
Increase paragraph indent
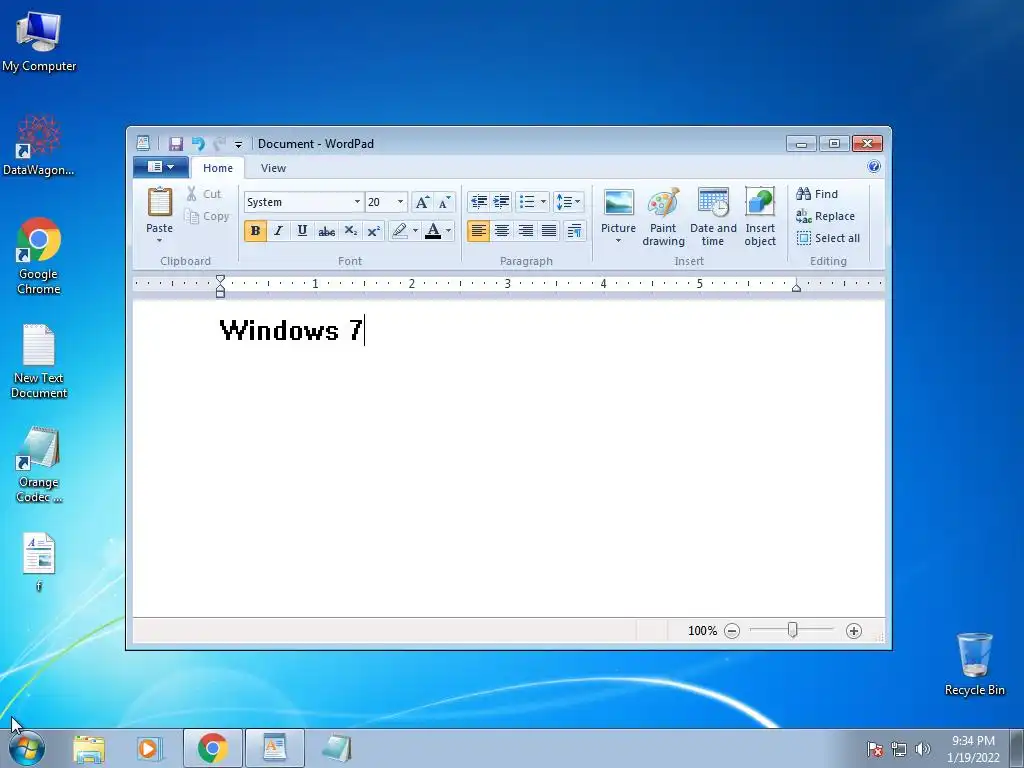pos(502,202)
